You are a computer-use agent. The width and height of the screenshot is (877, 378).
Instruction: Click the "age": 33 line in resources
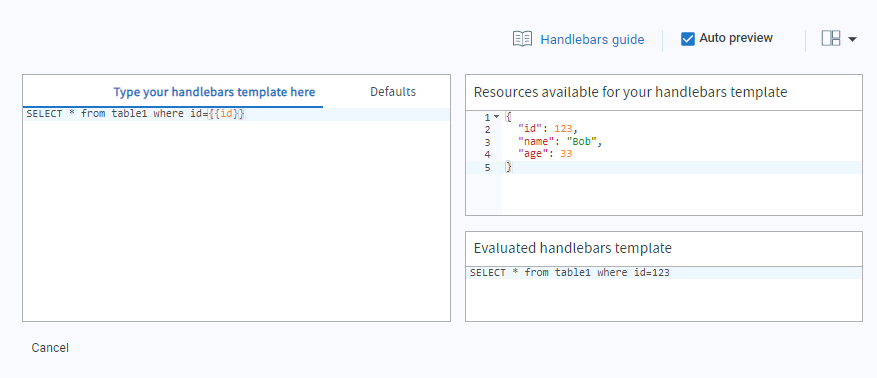tap(545, 154)
